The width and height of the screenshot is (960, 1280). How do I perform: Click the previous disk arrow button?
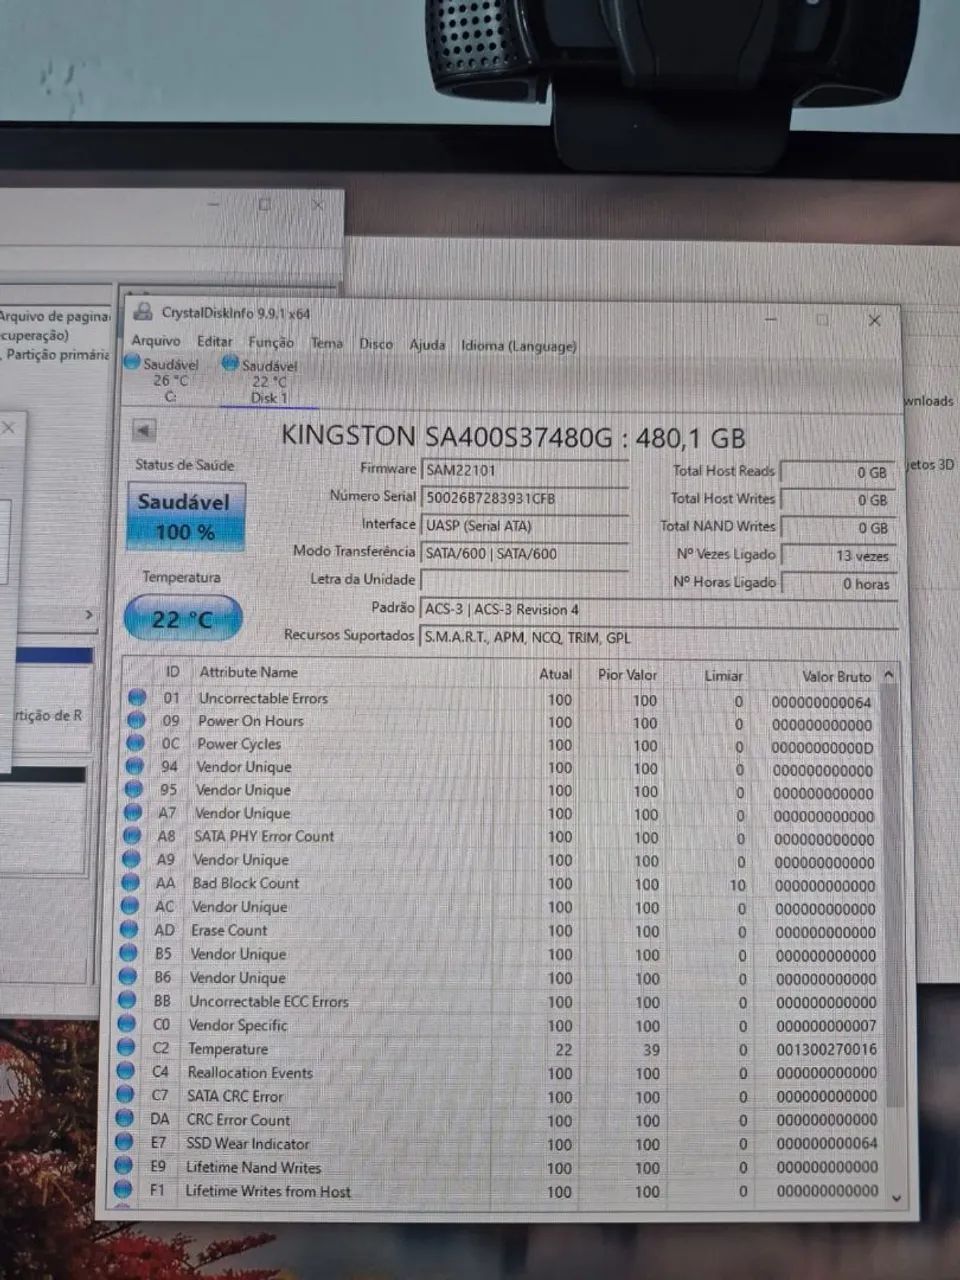tap(144, 430)
